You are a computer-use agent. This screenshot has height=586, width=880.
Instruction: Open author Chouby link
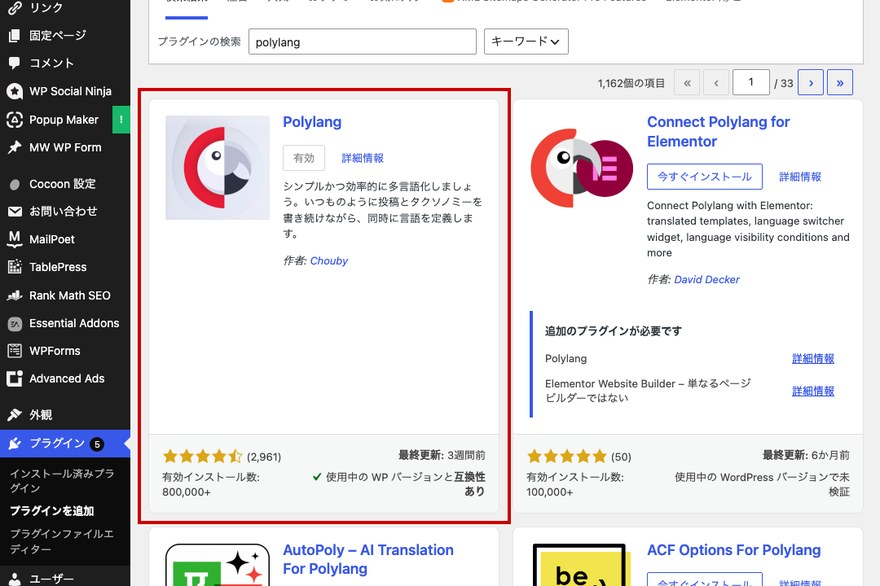click(x=329, y=261)
